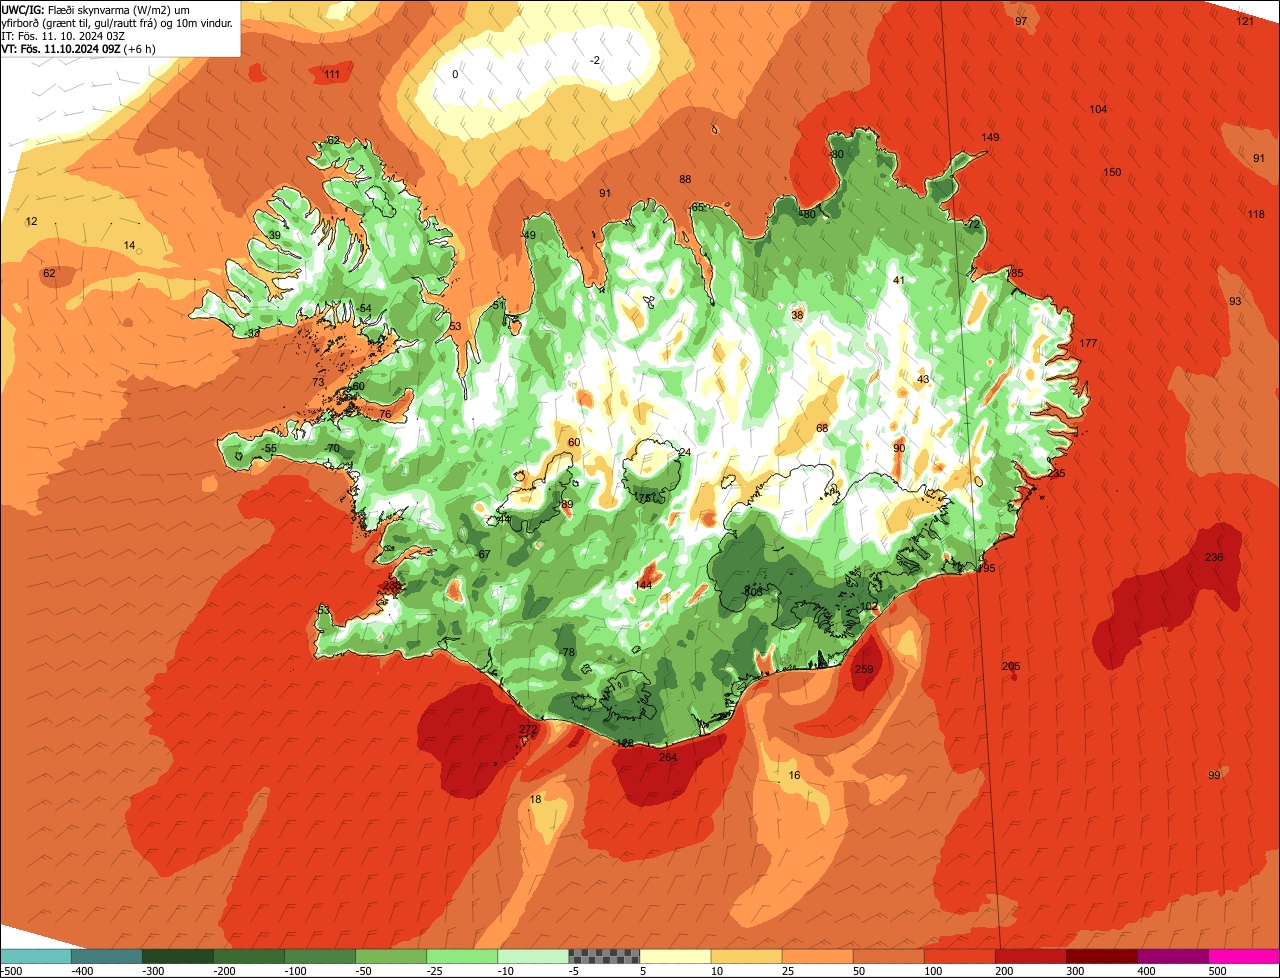Select the -50 to -25 green legend swatch
This screenshot has height=978, width=1280.
tap(390, 956)
